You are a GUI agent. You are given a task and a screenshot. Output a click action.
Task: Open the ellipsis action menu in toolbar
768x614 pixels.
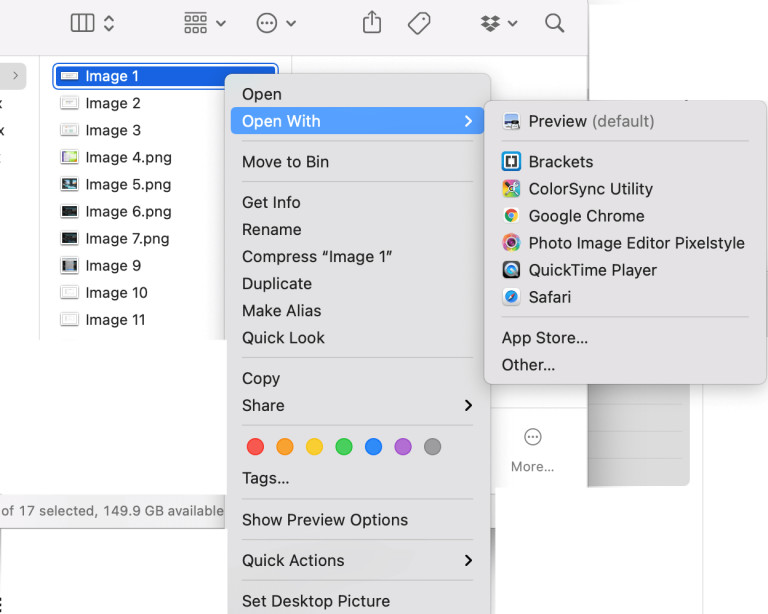pyautogui.click(x=276, y=23)
